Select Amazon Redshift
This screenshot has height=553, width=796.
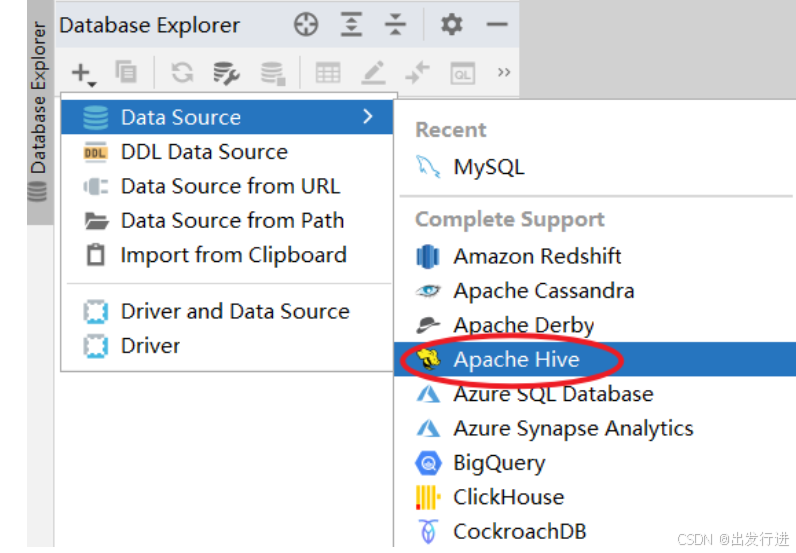[595, 256]
